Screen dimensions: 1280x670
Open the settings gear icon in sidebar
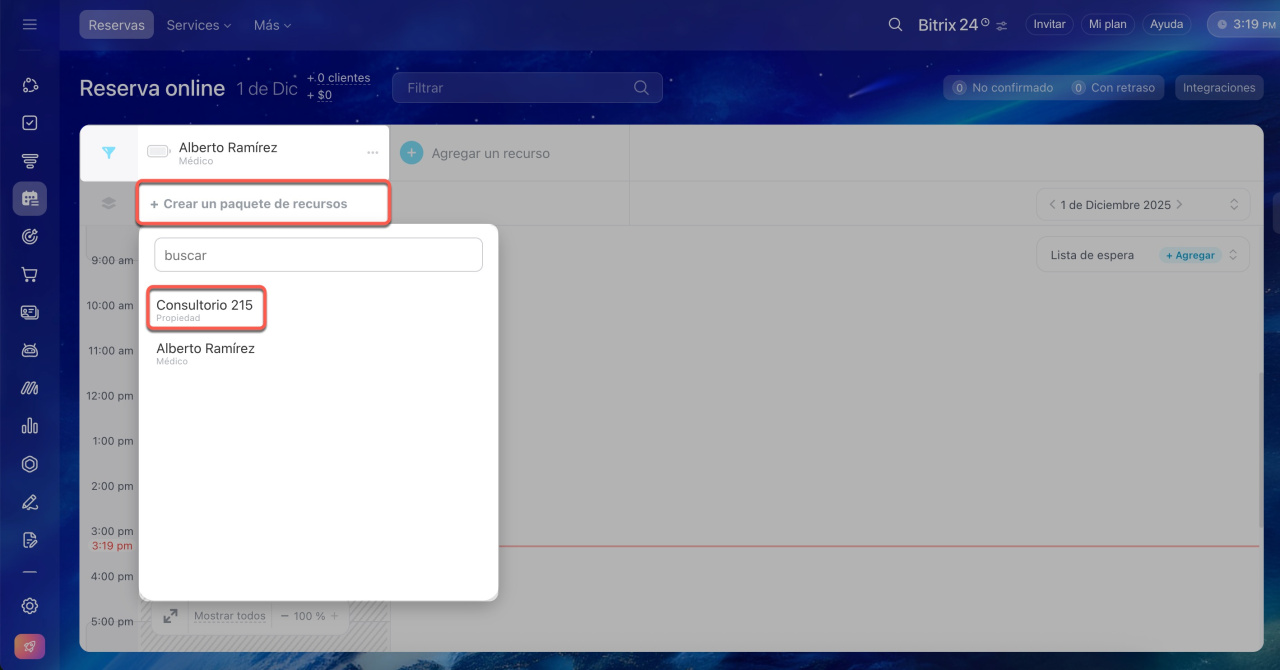(30, 606)
